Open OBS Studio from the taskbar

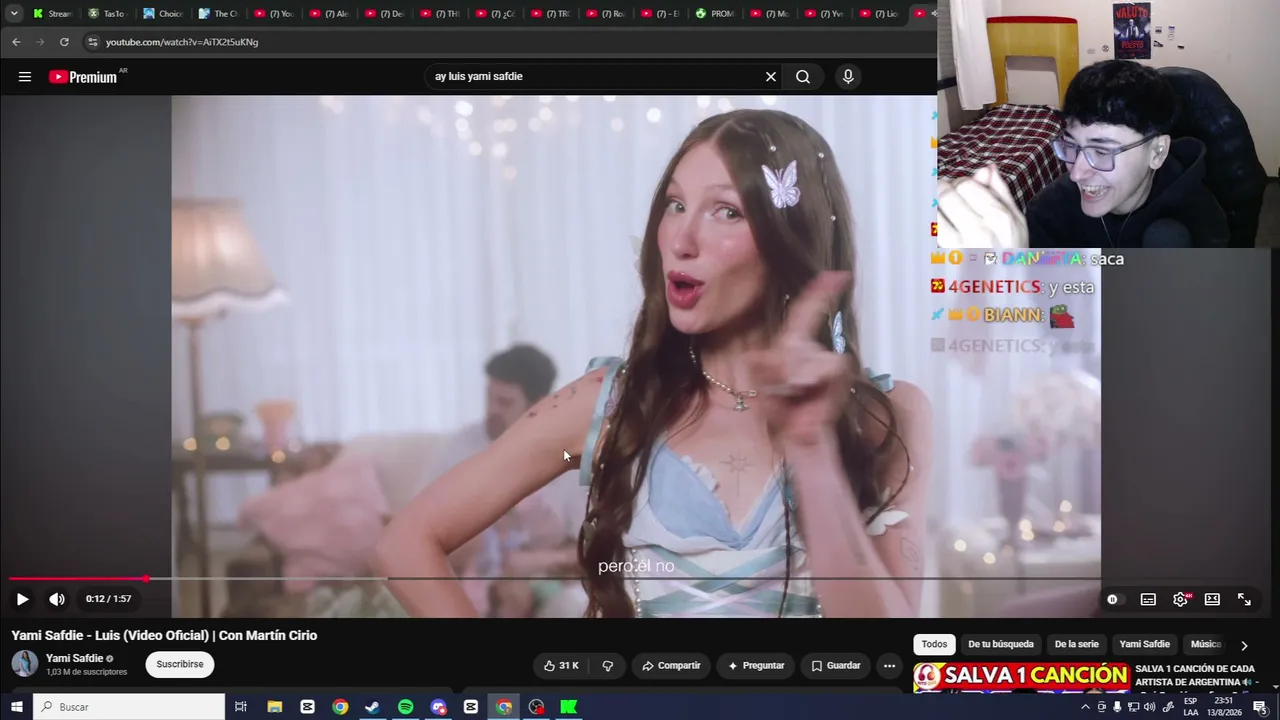pos(536,707)
